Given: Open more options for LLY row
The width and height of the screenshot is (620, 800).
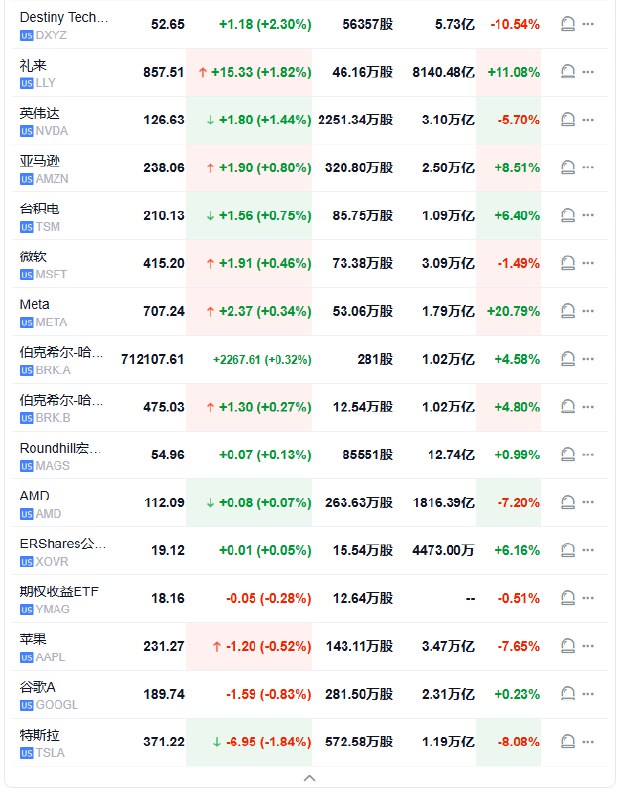Looking at the screenshot, I should coord(588,72).
